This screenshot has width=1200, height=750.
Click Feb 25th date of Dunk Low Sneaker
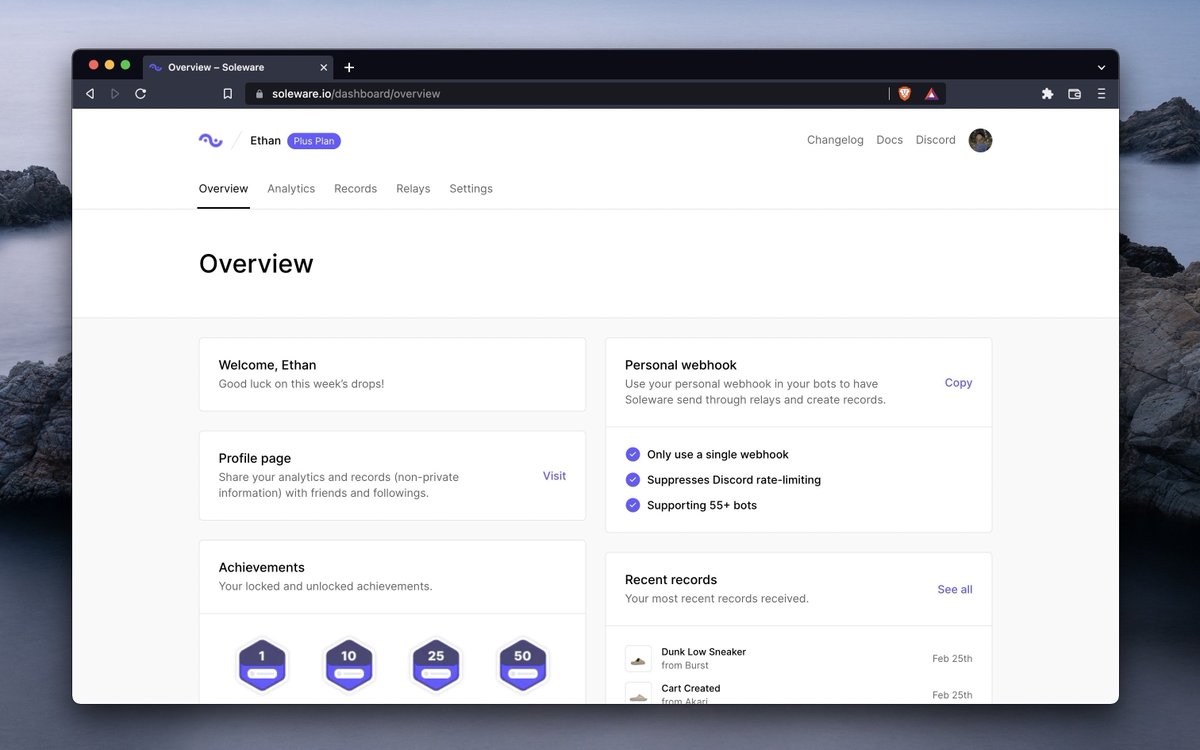click(x=952, y=659)
